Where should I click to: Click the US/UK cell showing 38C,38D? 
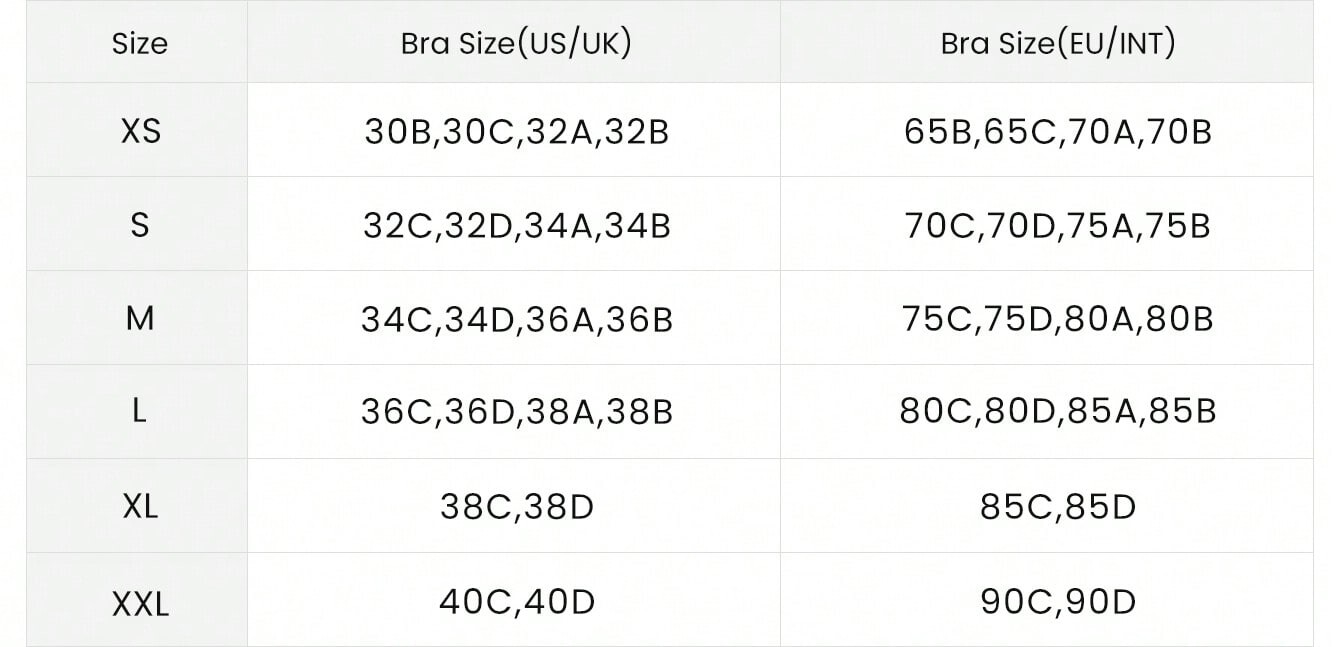click(x=516, y=506)
